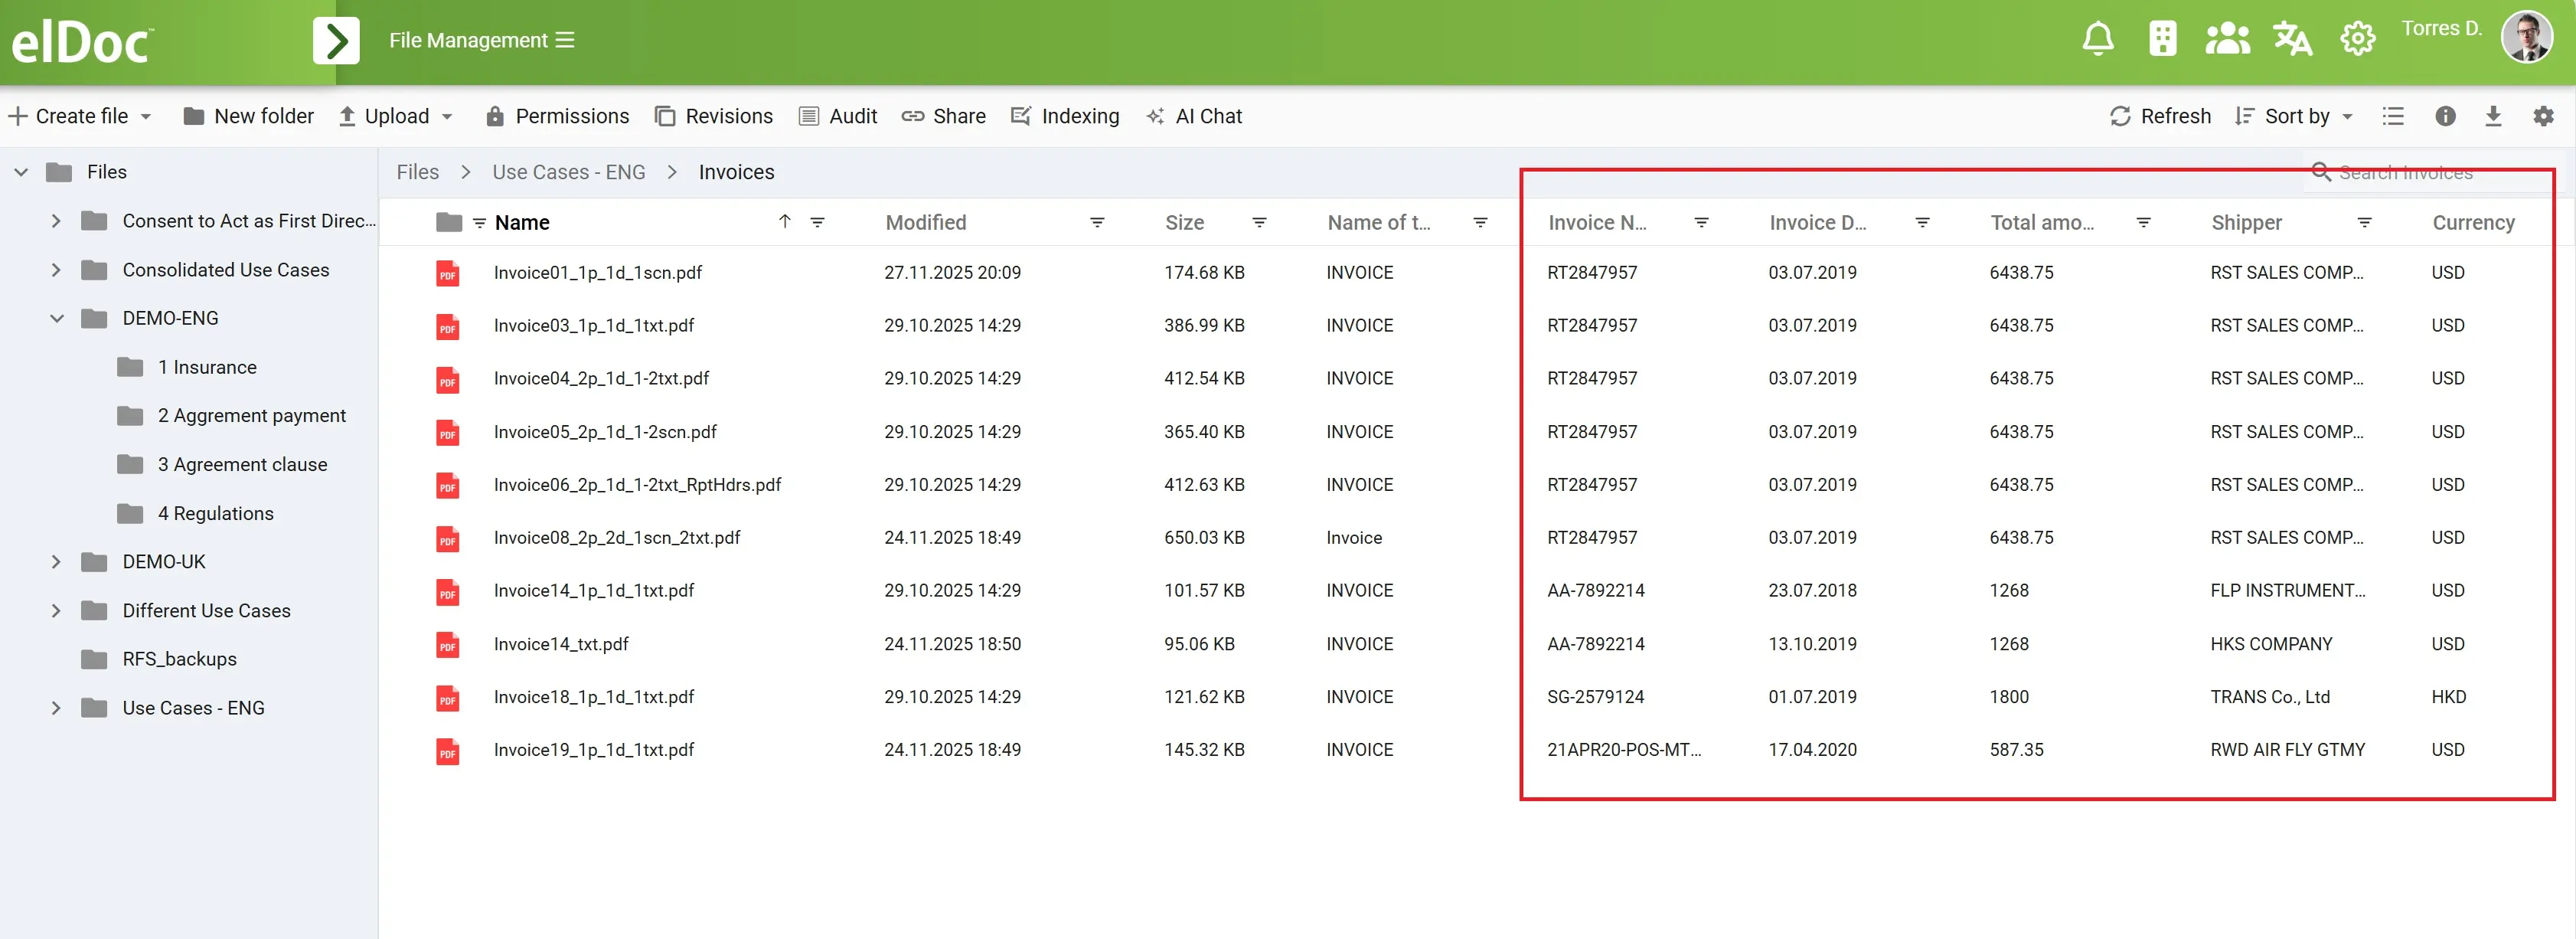Expand the DEMO-UK folder
The width and height of the screenshot is (2576, 939).
(x=56, y=562)
